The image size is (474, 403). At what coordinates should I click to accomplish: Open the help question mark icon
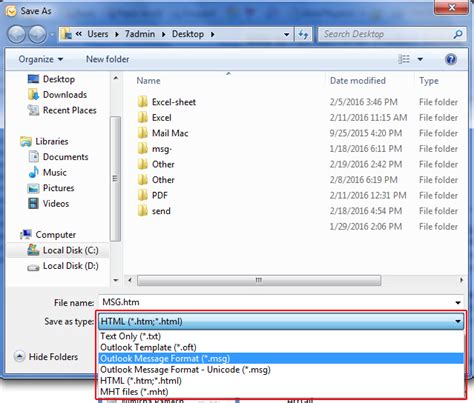click(451, 59)
